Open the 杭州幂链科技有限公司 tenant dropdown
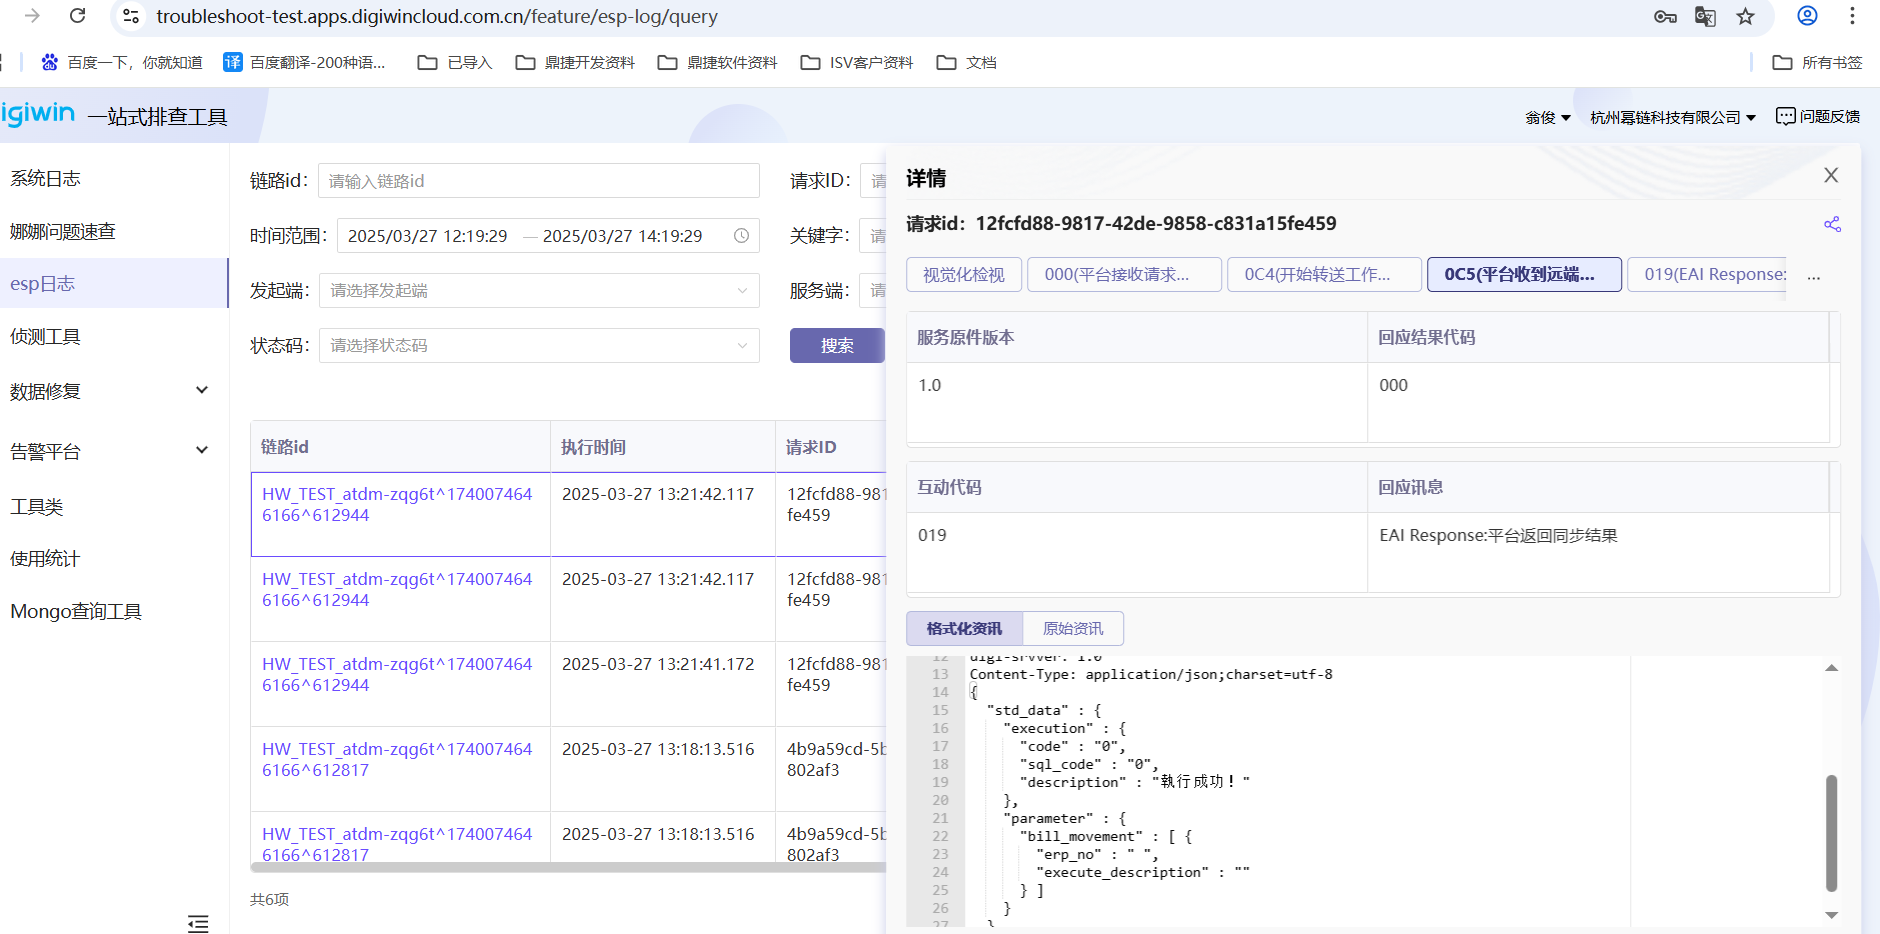The width and height of the screenshot is (1880, 934). (1673, 117)
